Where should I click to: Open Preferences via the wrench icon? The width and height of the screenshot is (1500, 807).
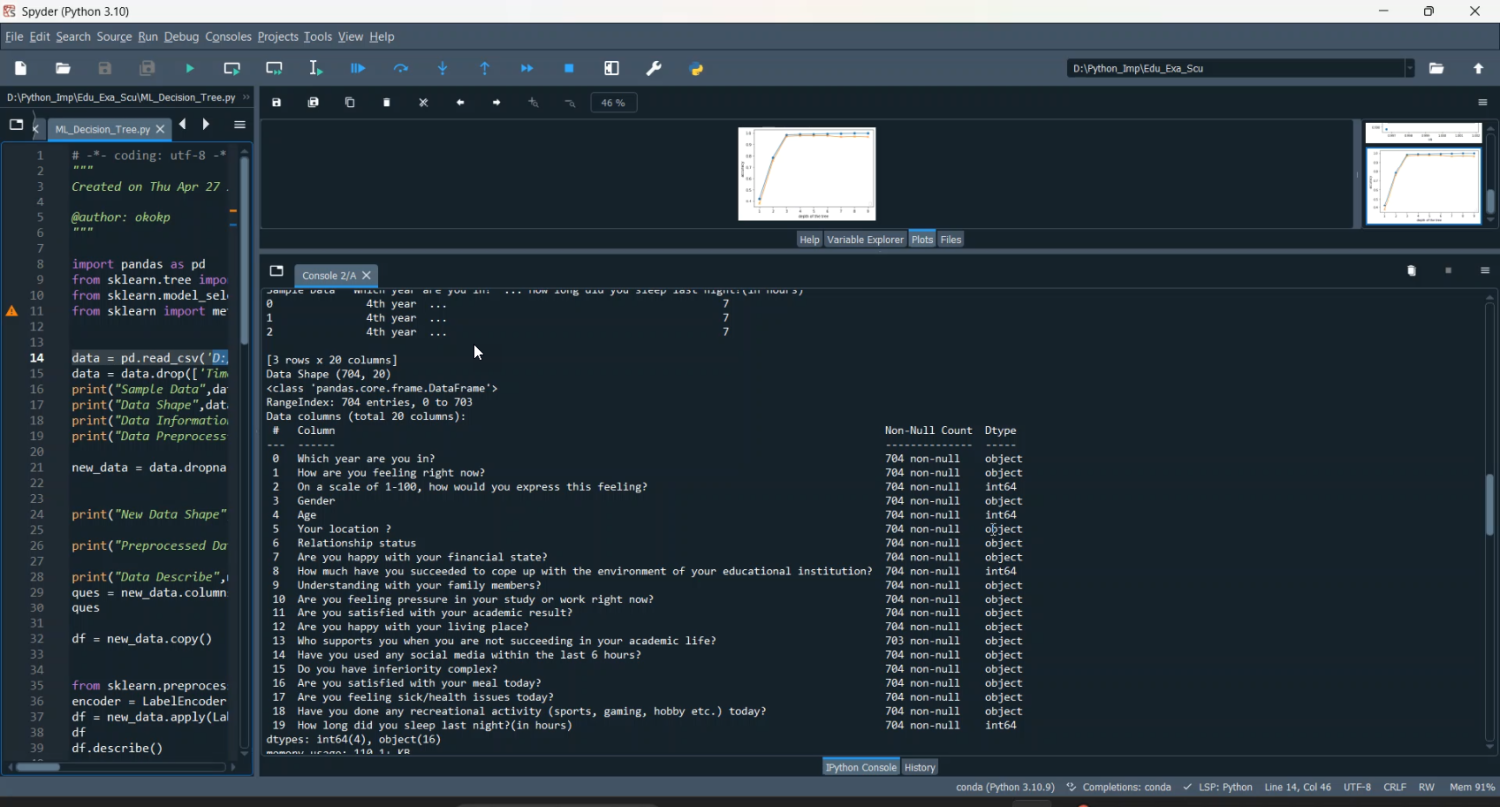654,69
